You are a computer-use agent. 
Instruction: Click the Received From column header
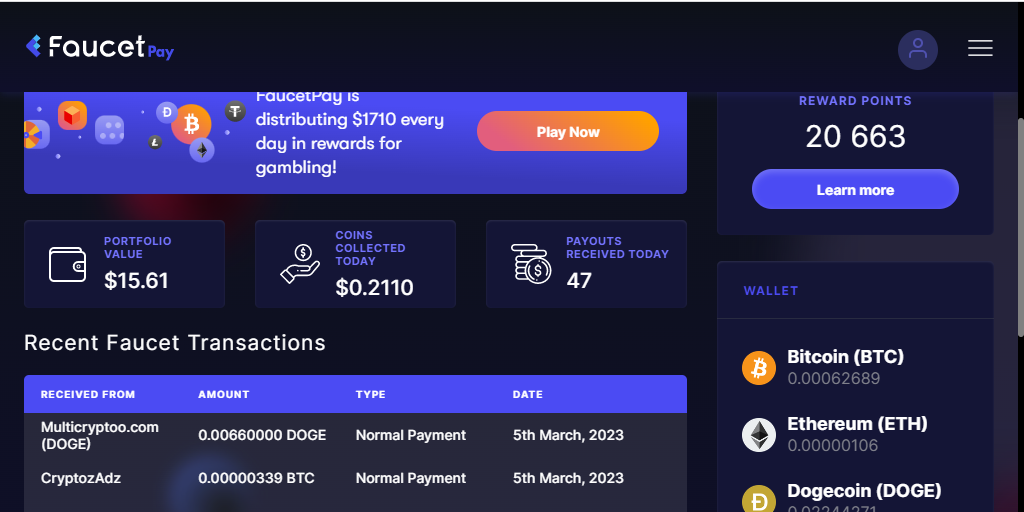(88, 394)
